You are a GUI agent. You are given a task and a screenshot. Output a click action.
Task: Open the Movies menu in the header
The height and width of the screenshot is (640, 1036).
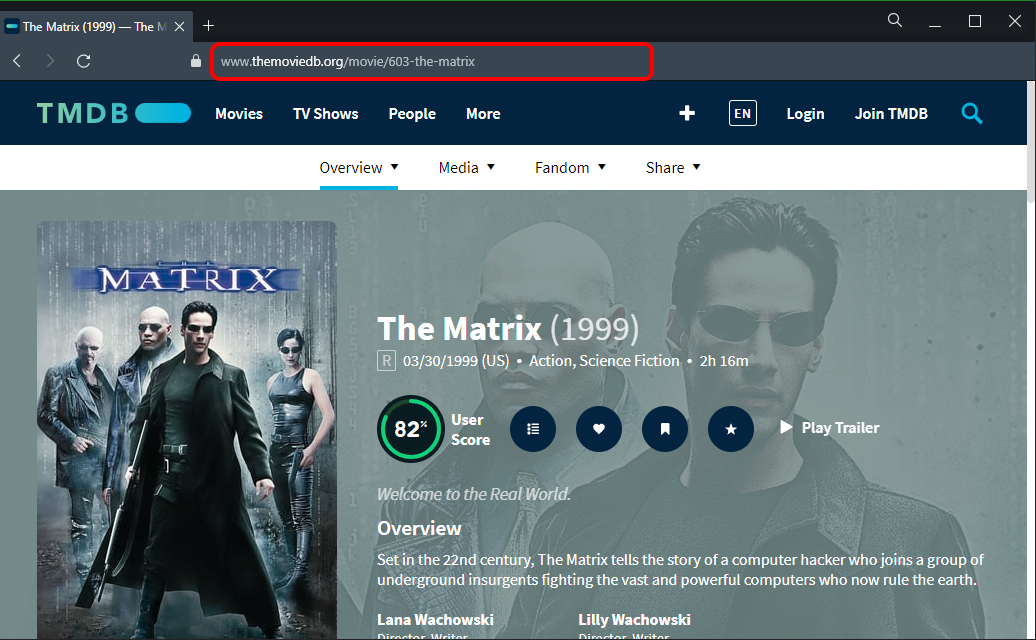click(x=239, y=114)
